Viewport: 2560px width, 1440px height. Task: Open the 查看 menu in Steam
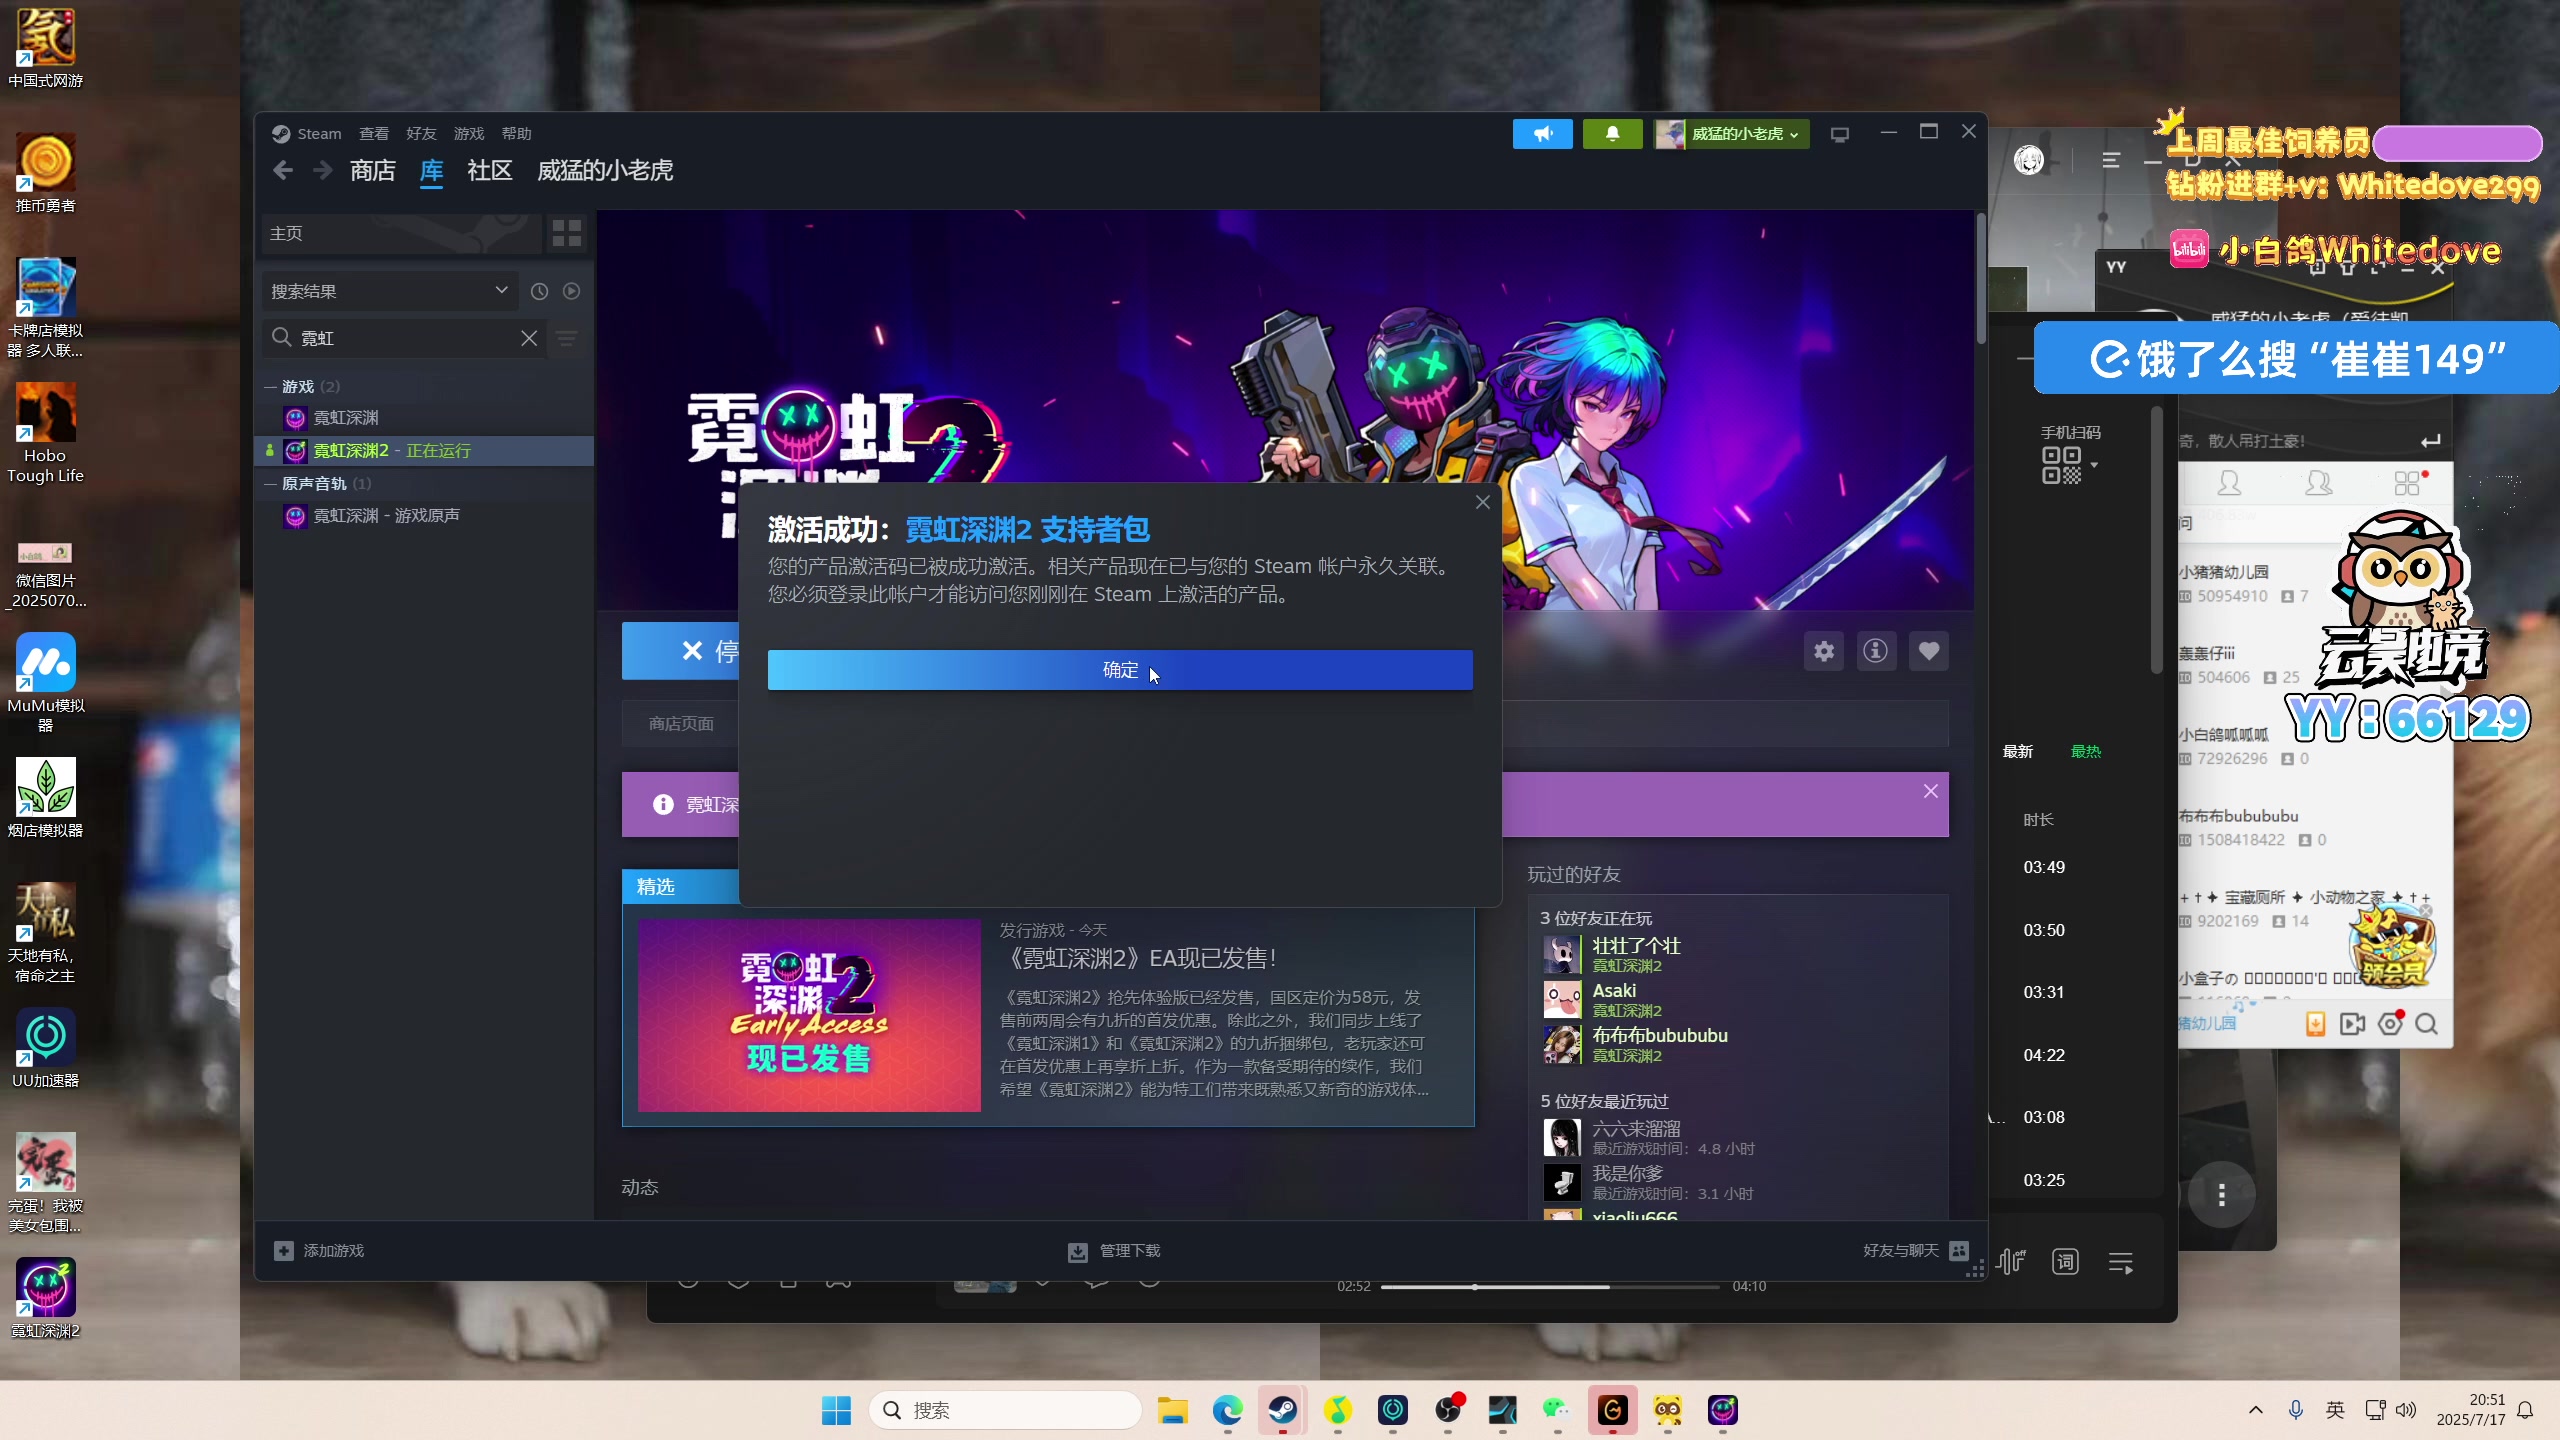coord(374,134)
